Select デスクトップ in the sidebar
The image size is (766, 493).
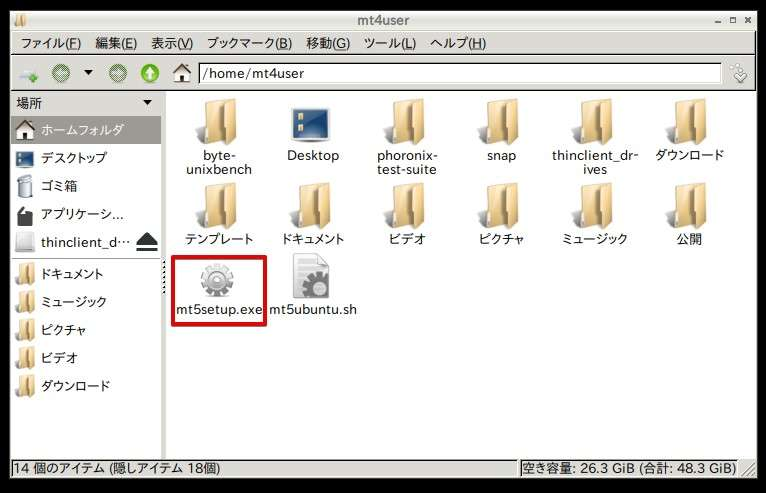point(86,158)
